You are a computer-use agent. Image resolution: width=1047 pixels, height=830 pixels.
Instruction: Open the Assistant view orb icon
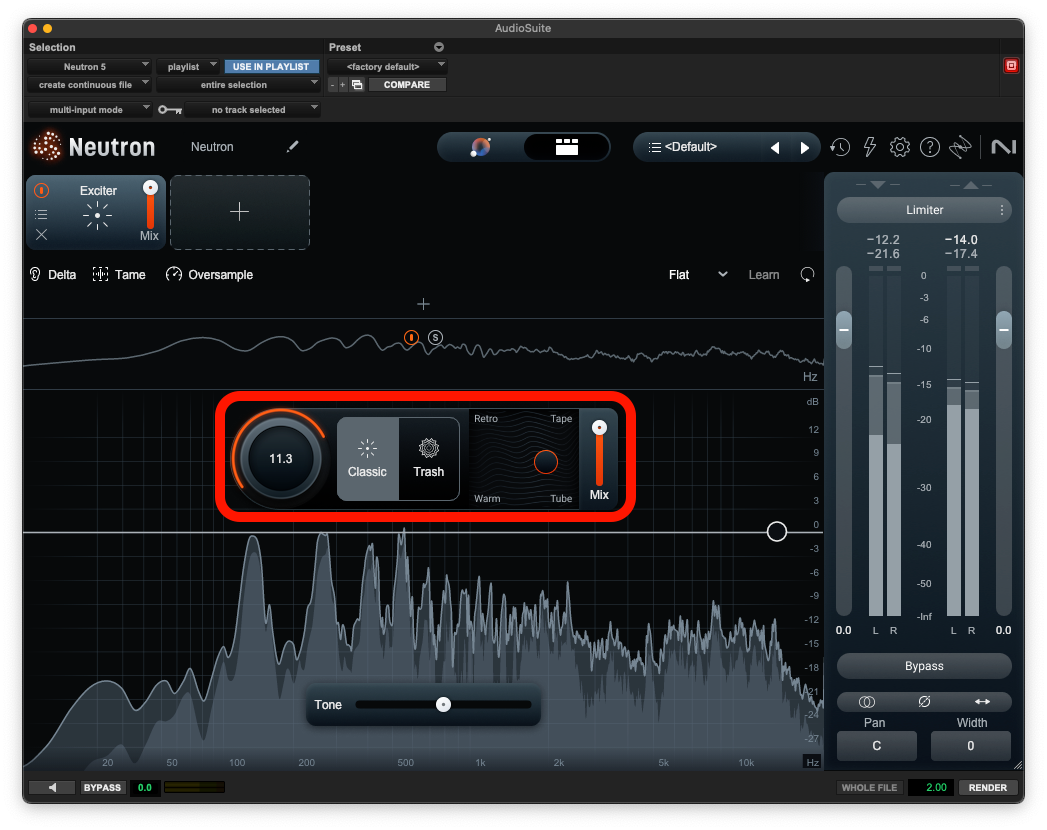[x=481, y=147]
